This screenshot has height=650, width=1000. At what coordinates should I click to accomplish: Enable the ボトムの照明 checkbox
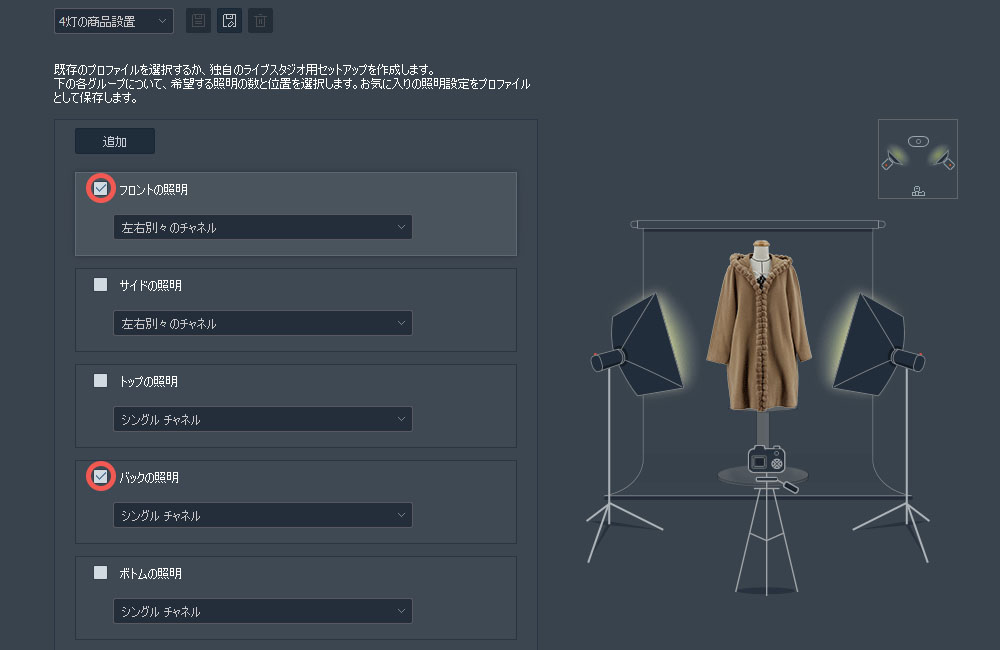[100, 573]
